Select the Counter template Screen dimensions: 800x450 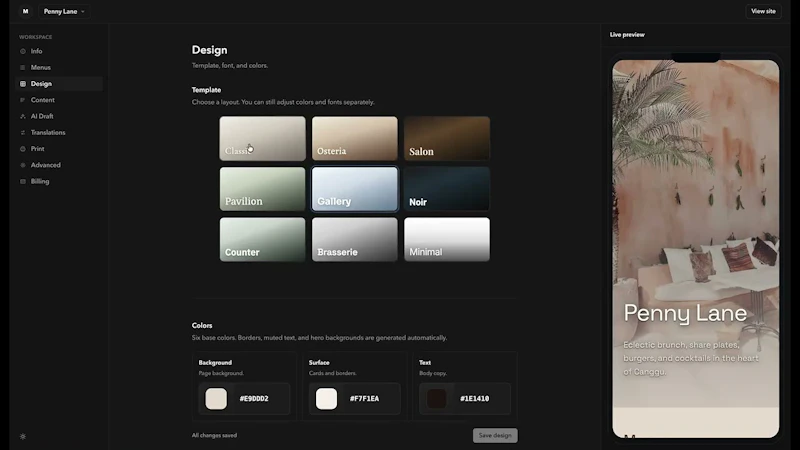pyautogui.click(x=262, y=239)
